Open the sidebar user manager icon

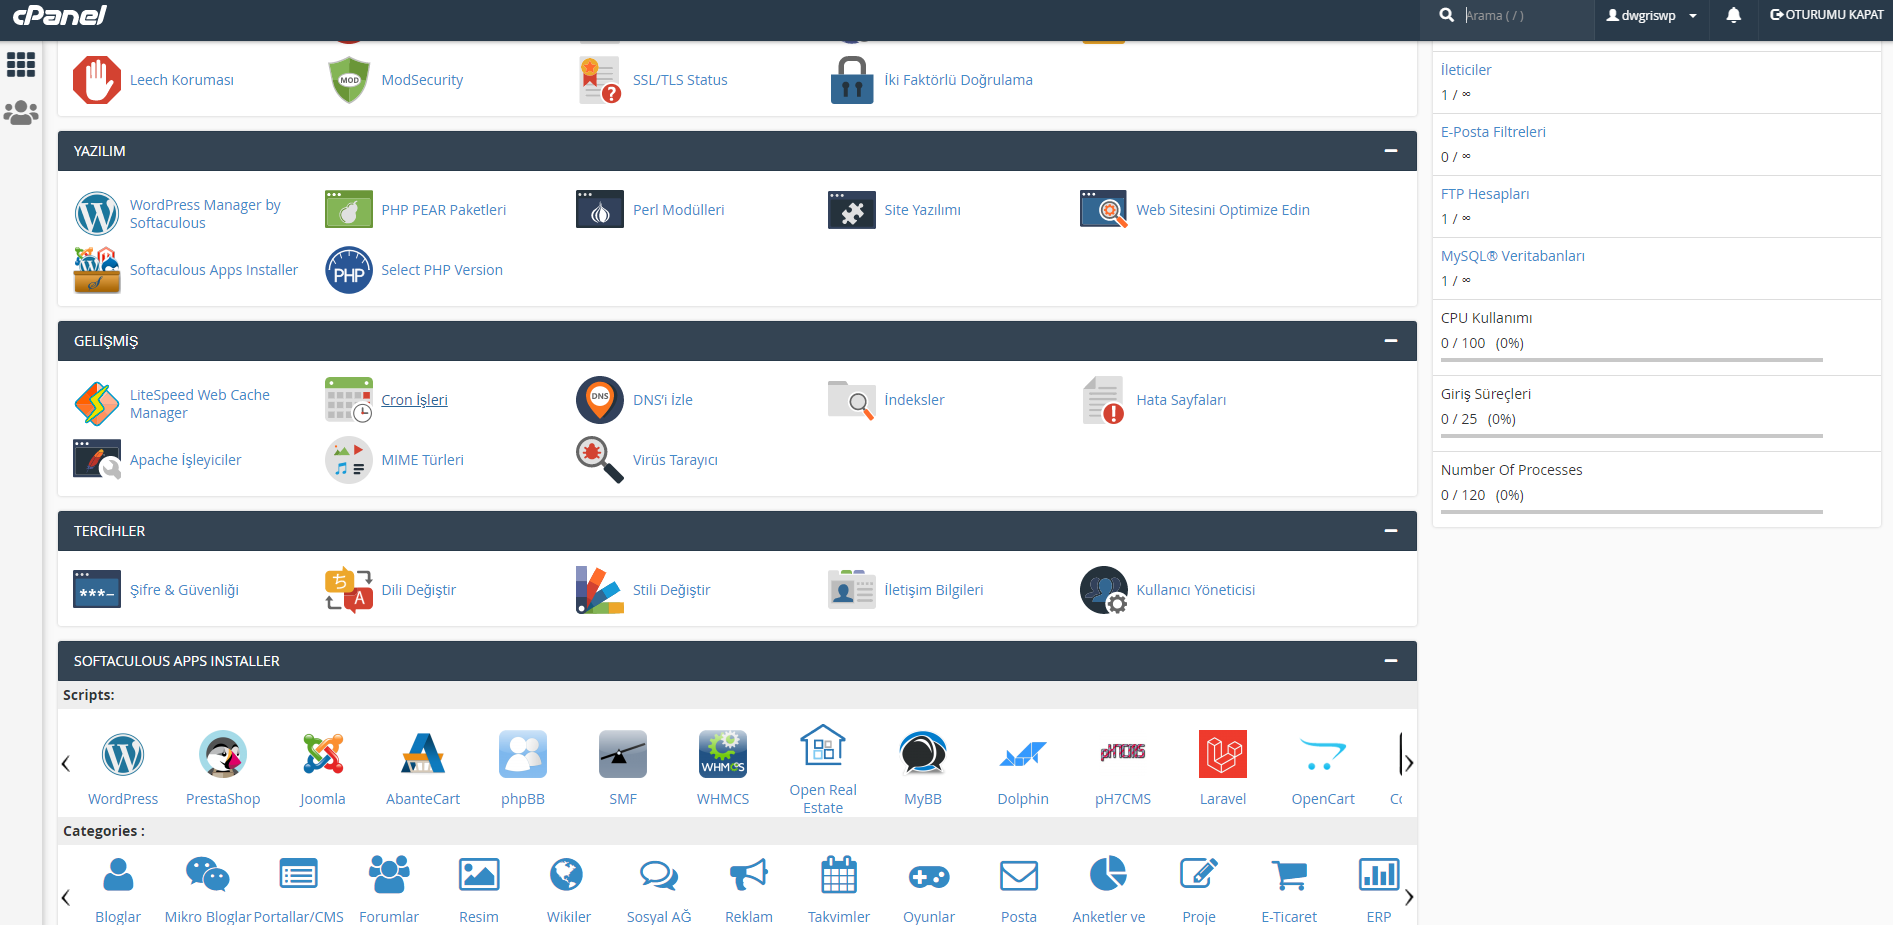tap(21, 113)
